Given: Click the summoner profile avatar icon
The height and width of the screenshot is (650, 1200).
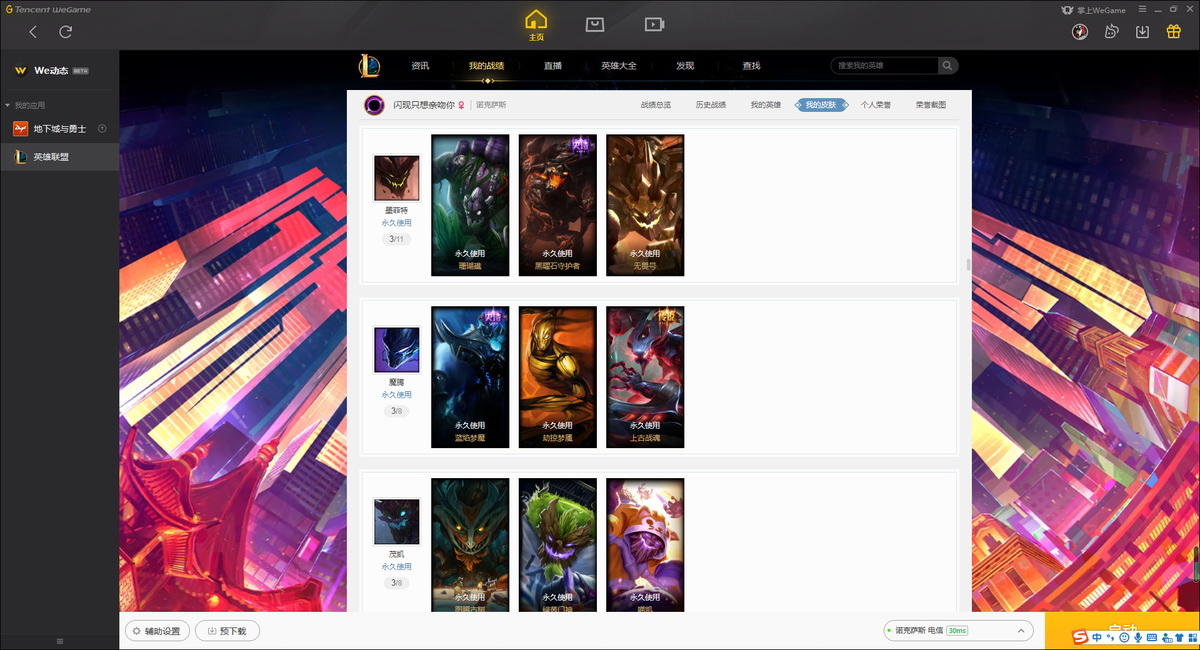Looking at the screenshot, I should [x=374, y=104].
